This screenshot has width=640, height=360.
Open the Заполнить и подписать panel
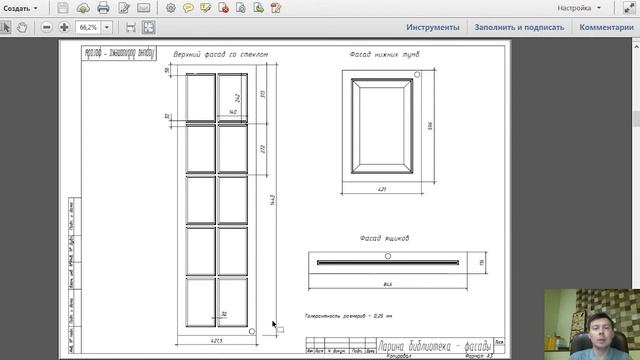pos(519,27)
